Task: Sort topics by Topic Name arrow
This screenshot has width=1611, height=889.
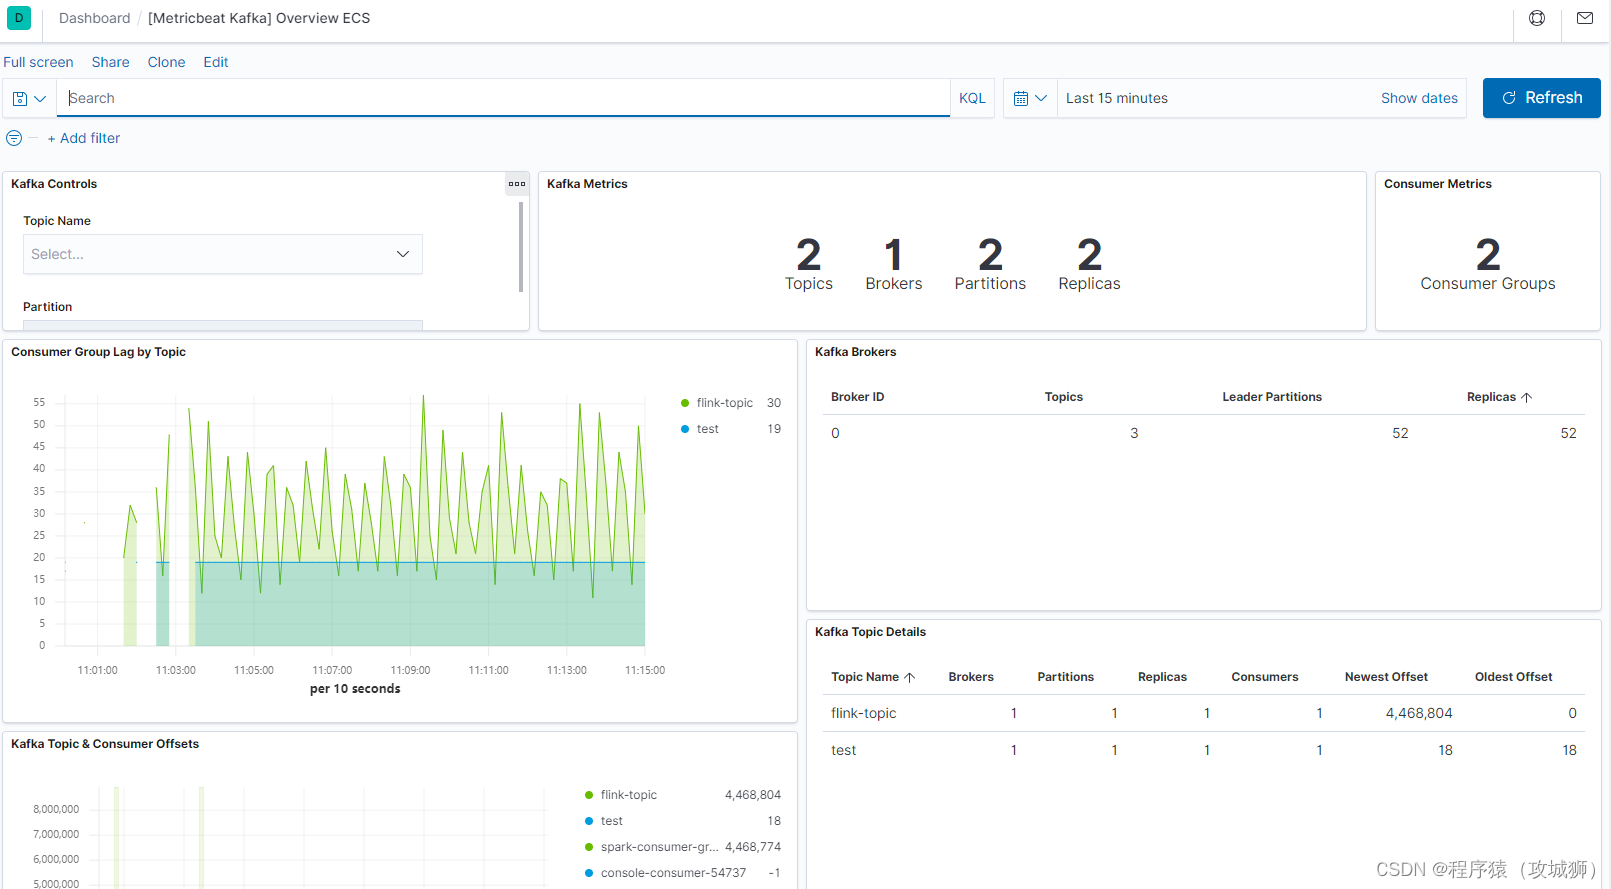Action: [x=909, y=677]
